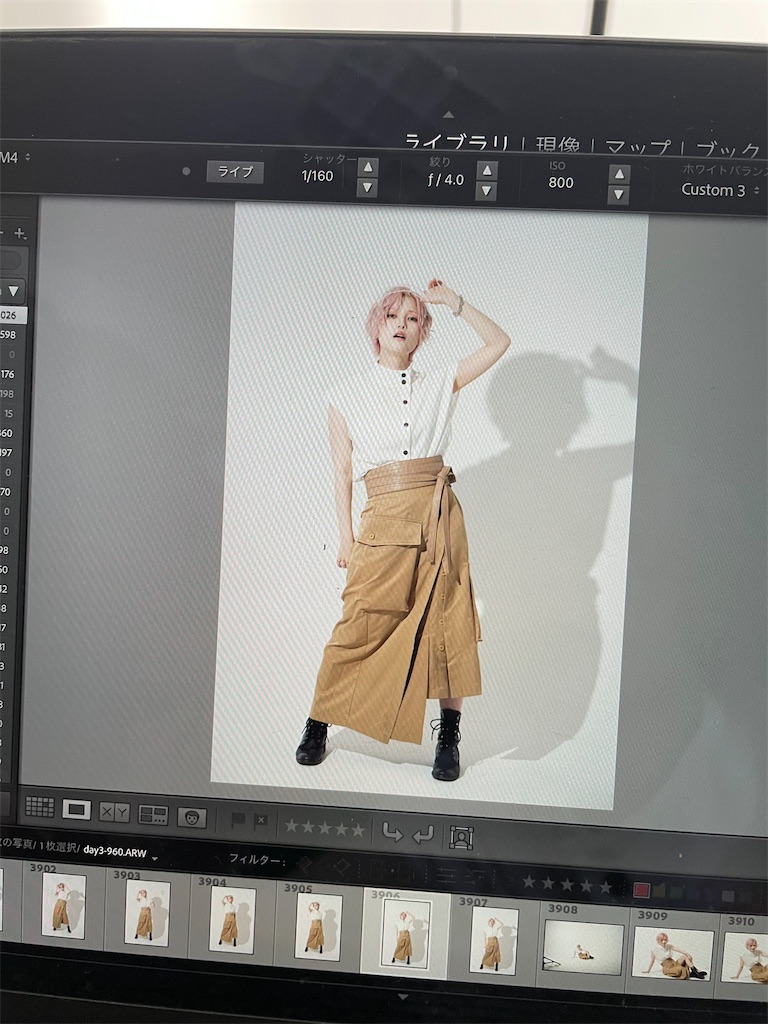Flag photo as rejected
Image resolution: width=768 pixels, height=1024 pixels.
click(x=260, y=822)
